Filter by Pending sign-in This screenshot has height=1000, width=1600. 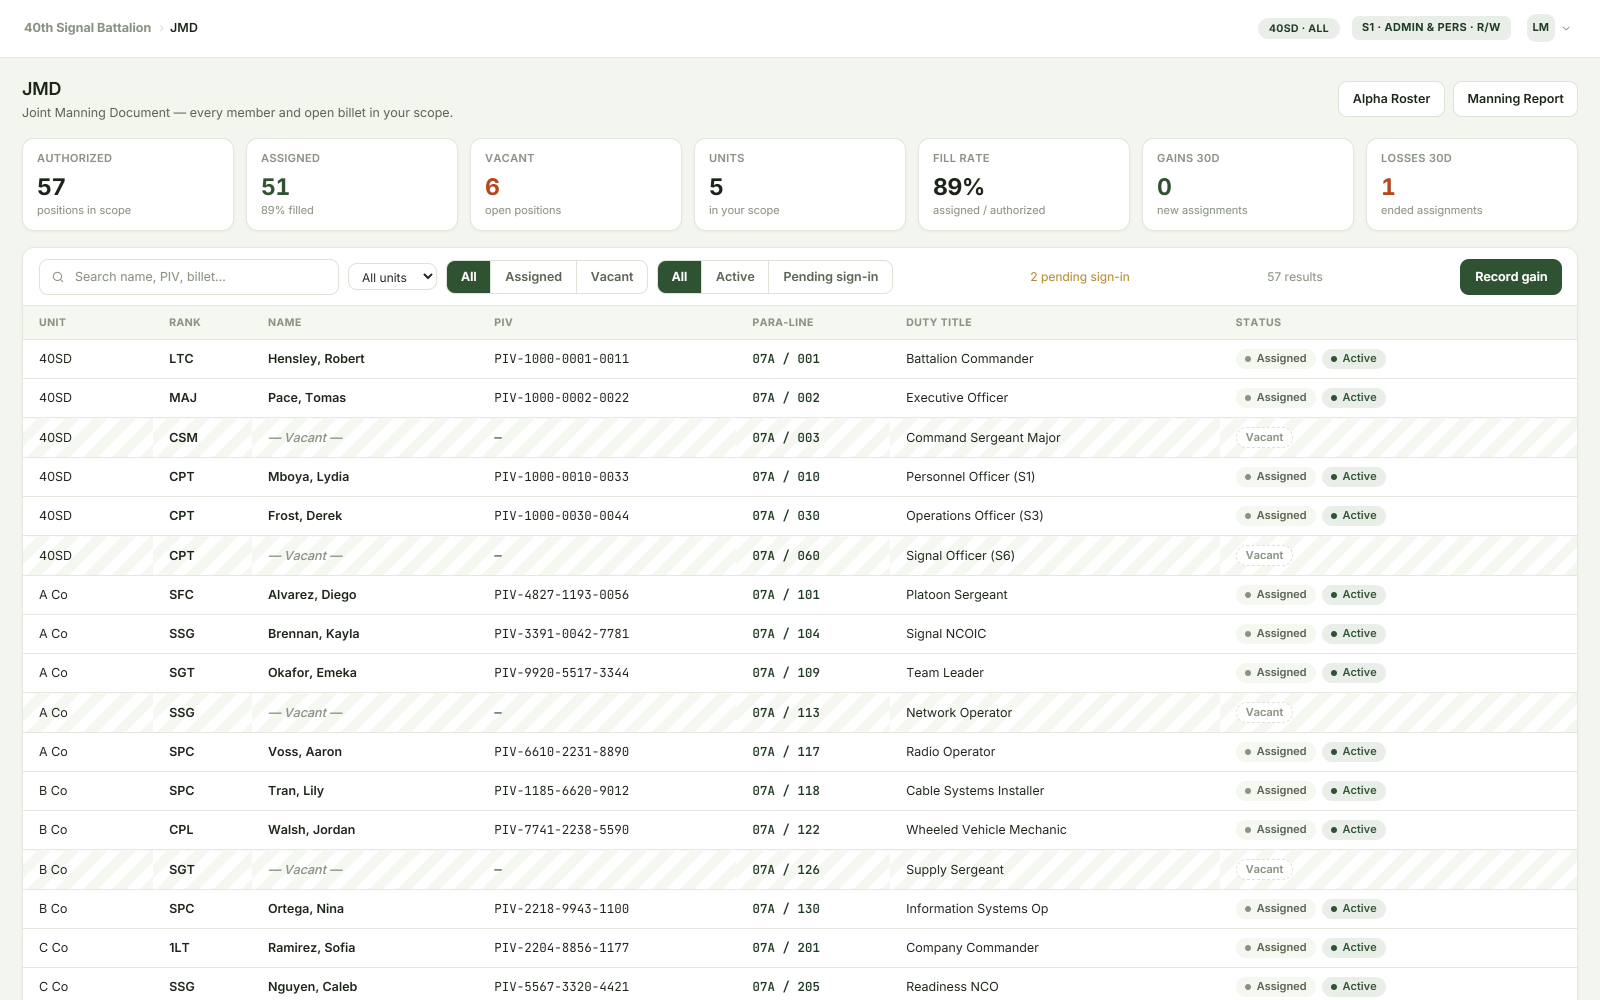[x=831, y=277]
